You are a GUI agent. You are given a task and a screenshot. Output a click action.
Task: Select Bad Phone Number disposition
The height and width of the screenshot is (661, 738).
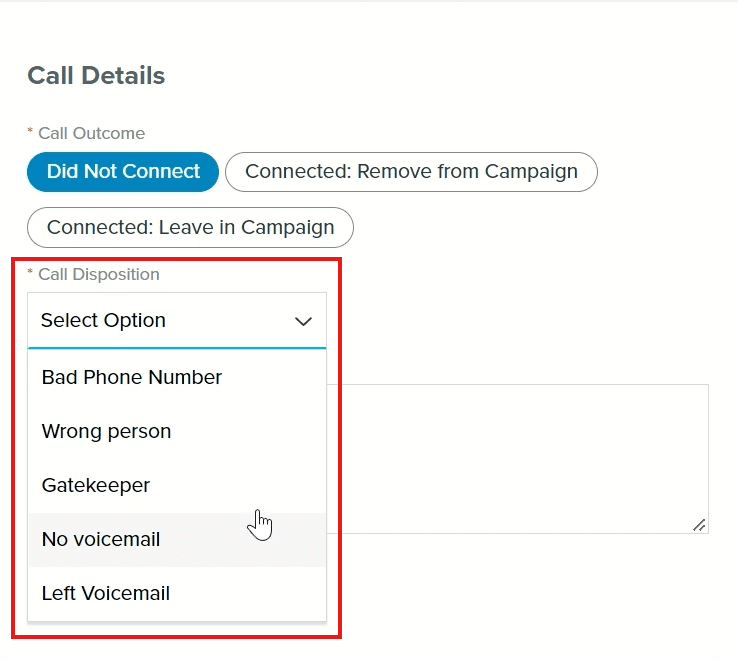[132, 378]
